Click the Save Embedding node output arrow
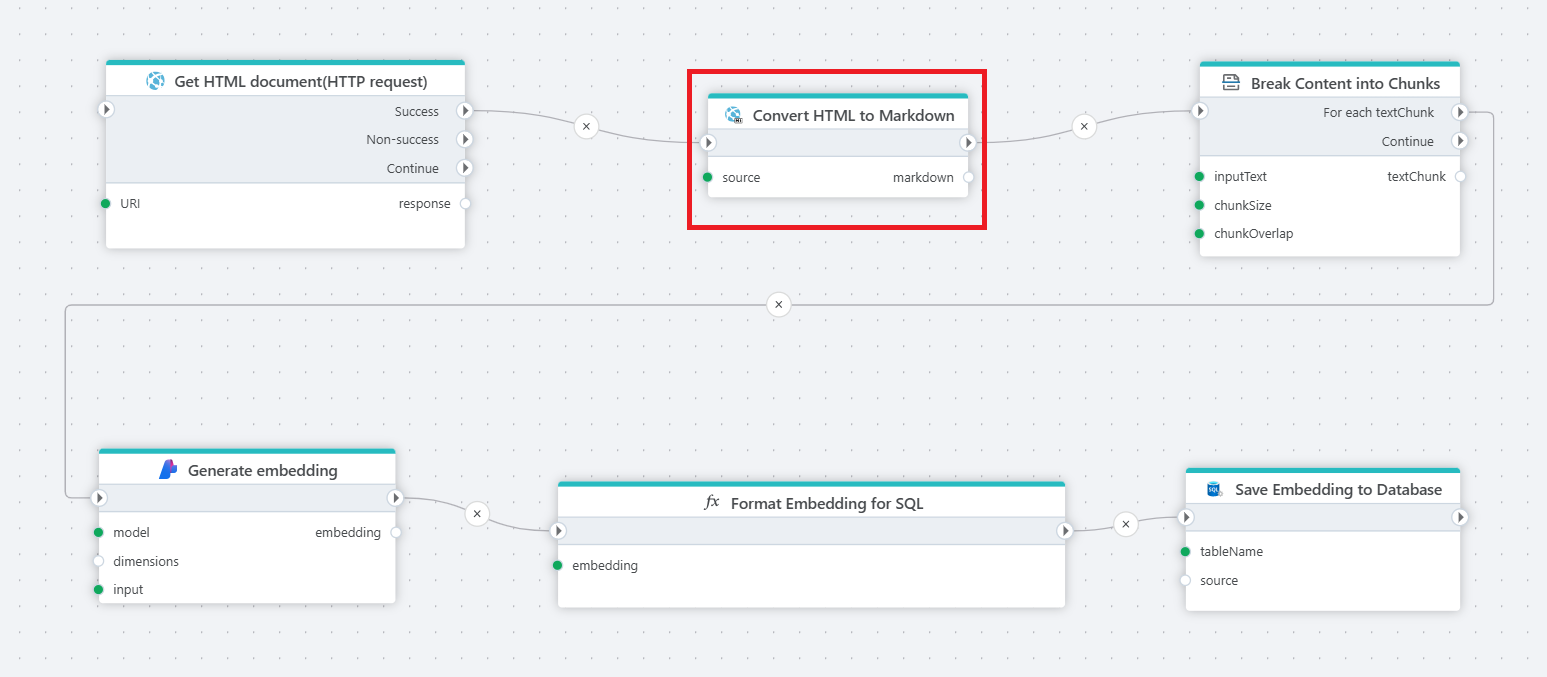The height and width of the screenshot is (677, 1547). pyautogui.click(x=1460, y=518)
